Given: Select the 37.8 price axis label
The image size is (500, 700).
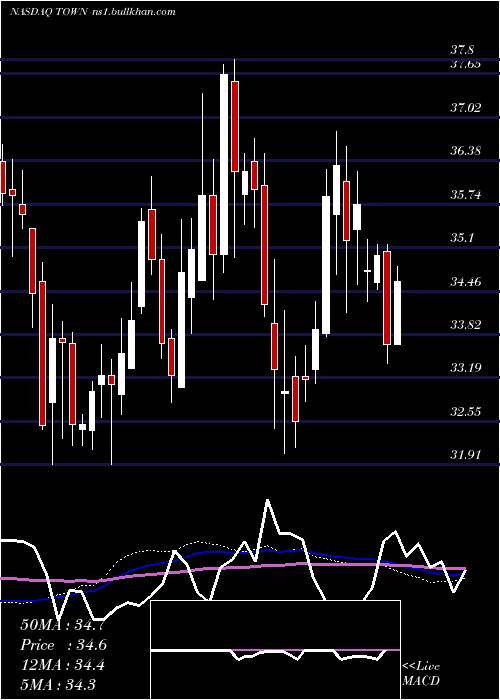Looking at the screenshot, I should 462,50.
